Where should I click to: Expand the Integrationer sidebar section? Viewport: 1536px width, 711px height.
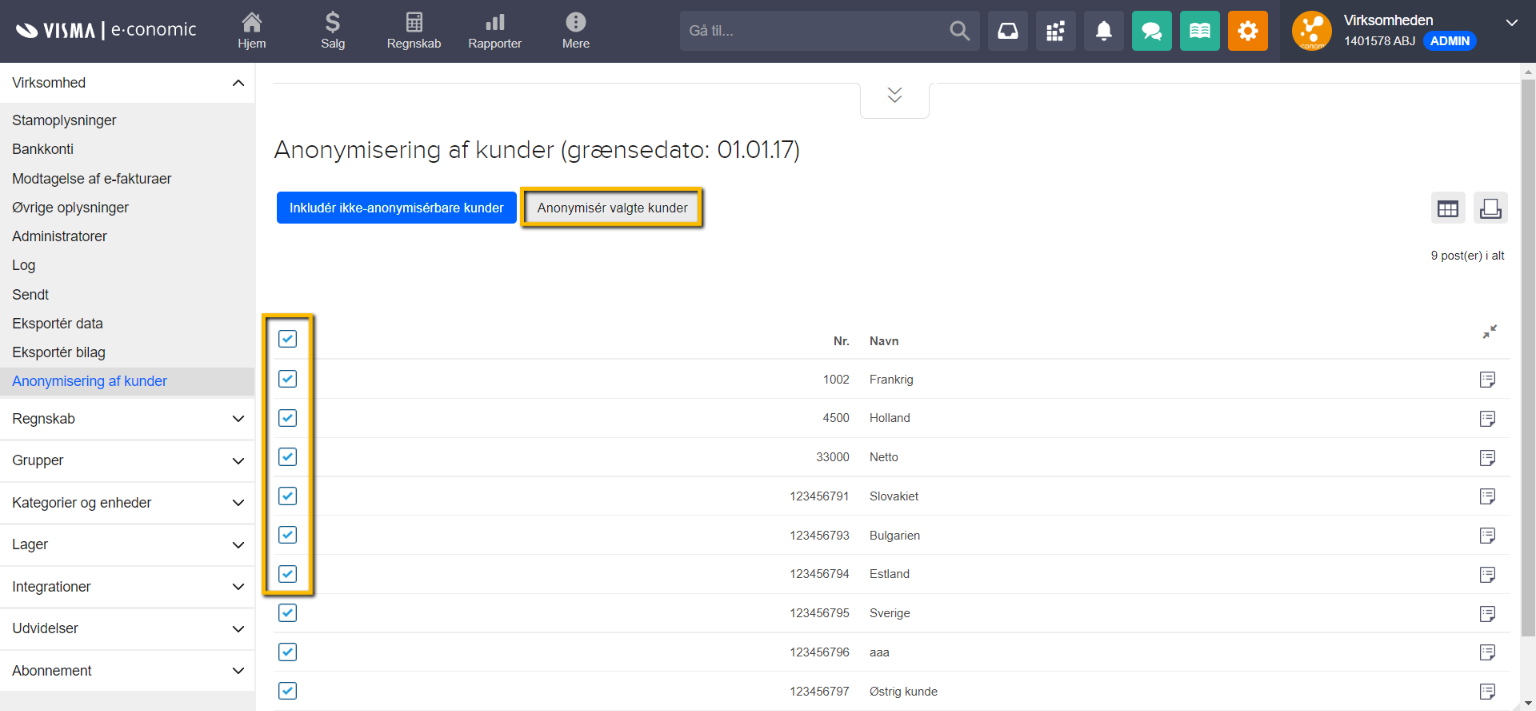point(127,587)
